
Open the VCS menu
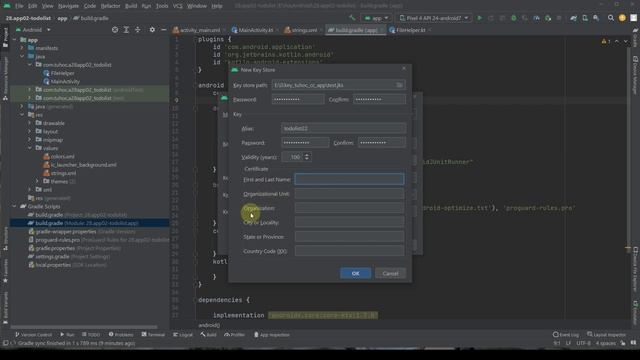point(178,6)
